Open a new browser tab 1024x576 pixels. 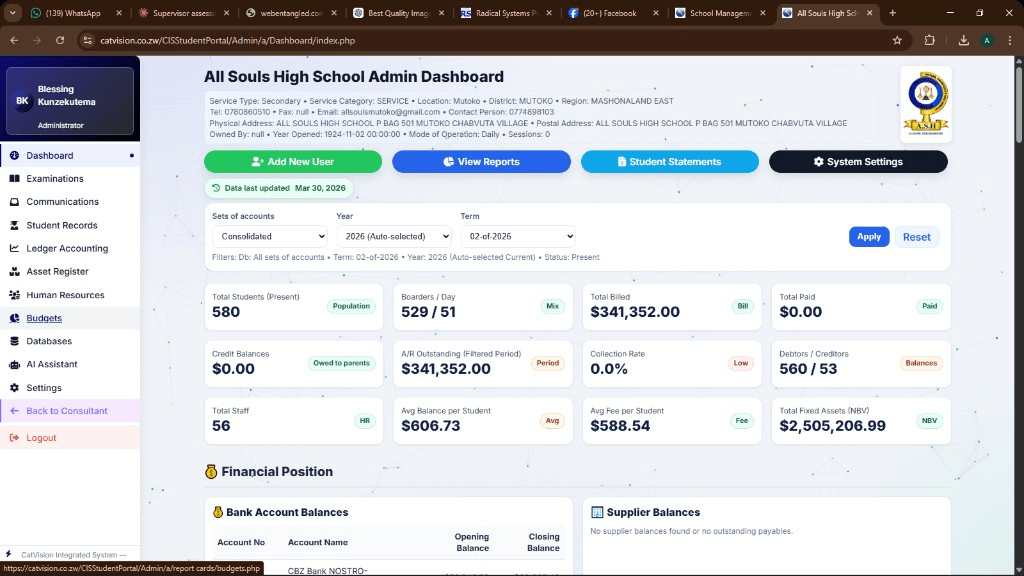[892, 13]
